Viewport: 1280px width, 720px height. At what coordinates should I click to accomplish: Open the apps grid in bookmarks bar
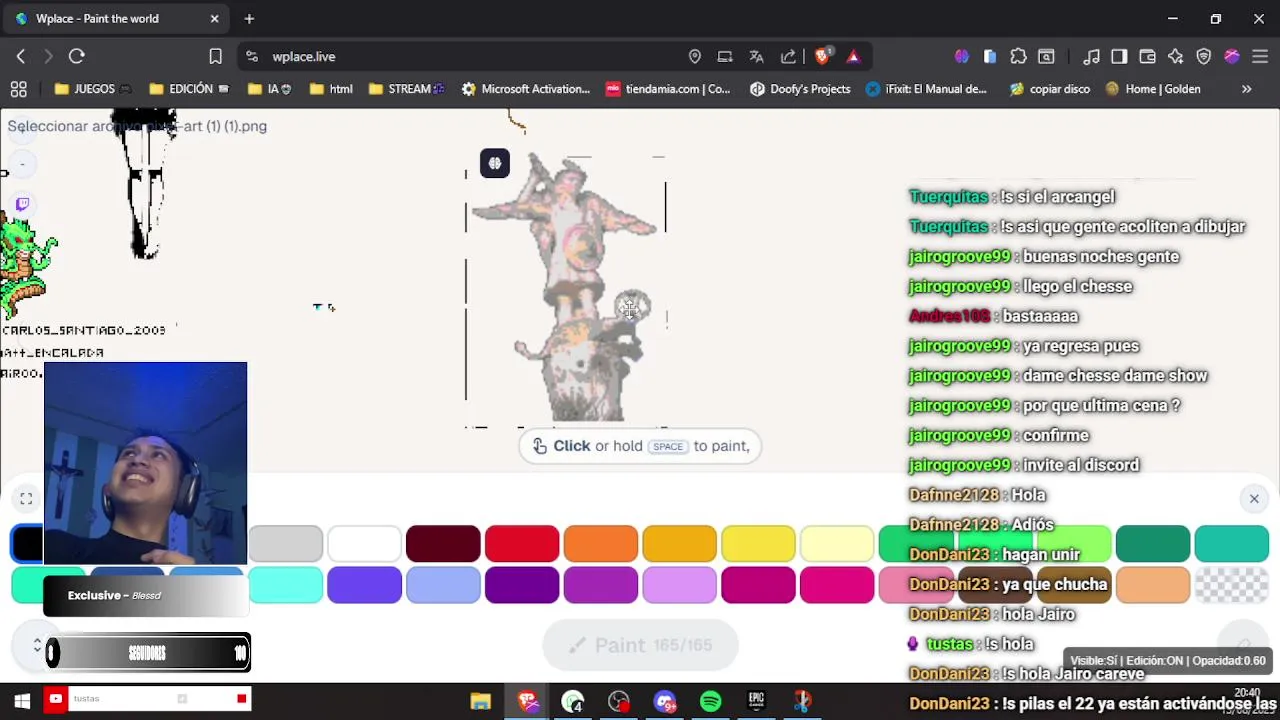[18, 89]
